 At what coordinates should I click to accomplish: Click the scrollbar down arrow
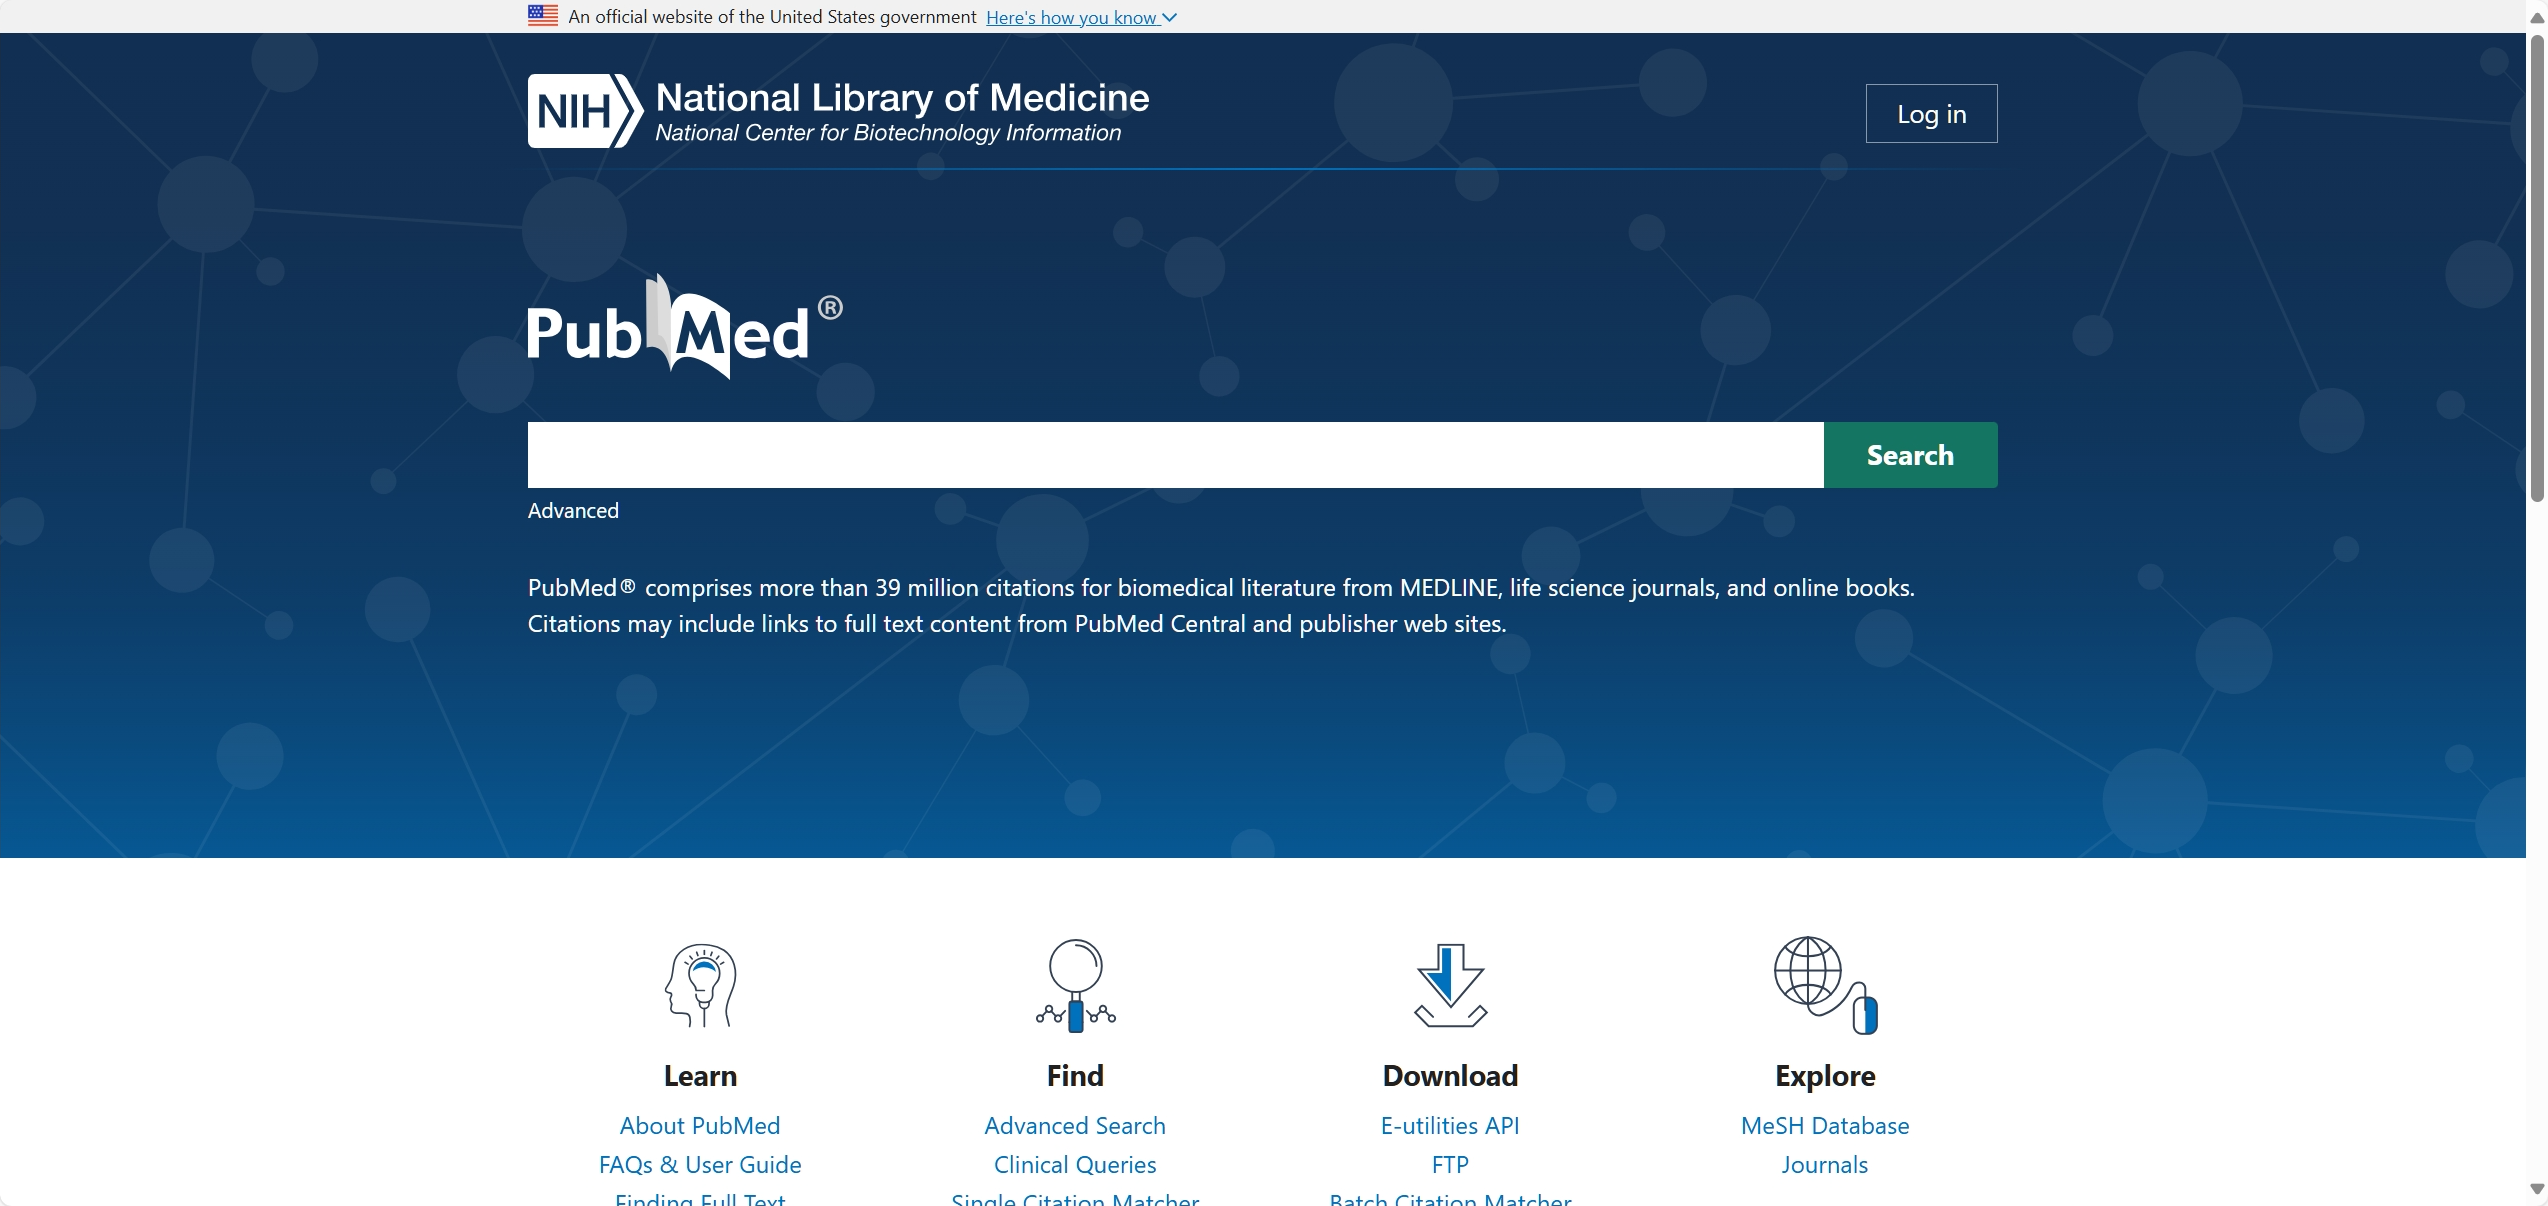(x=2537, y=1189)
